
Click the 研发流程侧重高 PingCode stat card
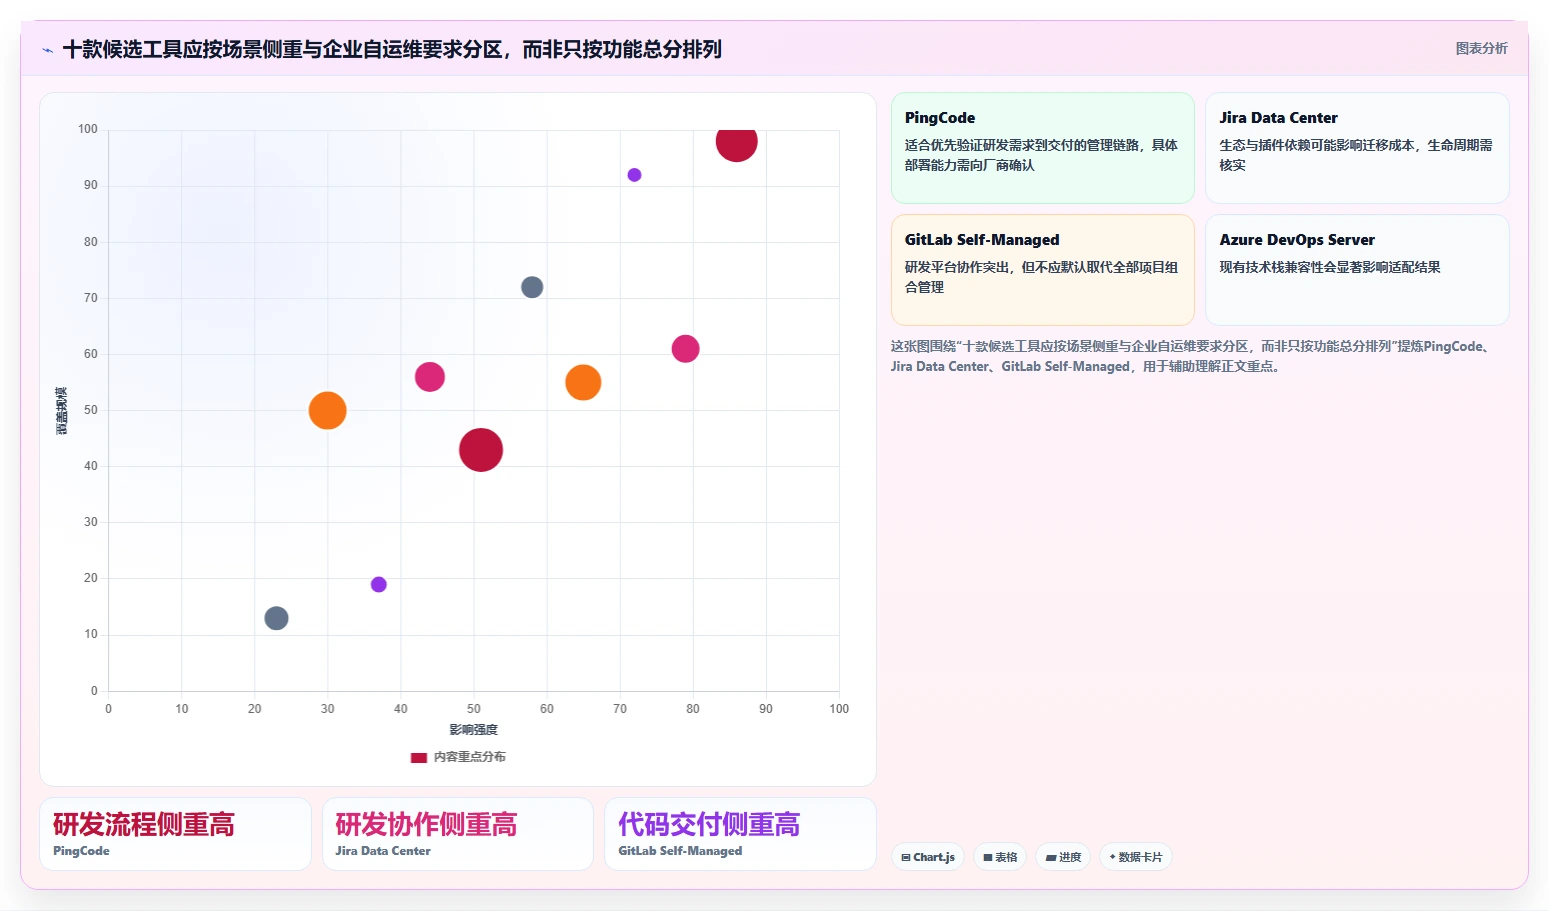(x=176, y=834)
